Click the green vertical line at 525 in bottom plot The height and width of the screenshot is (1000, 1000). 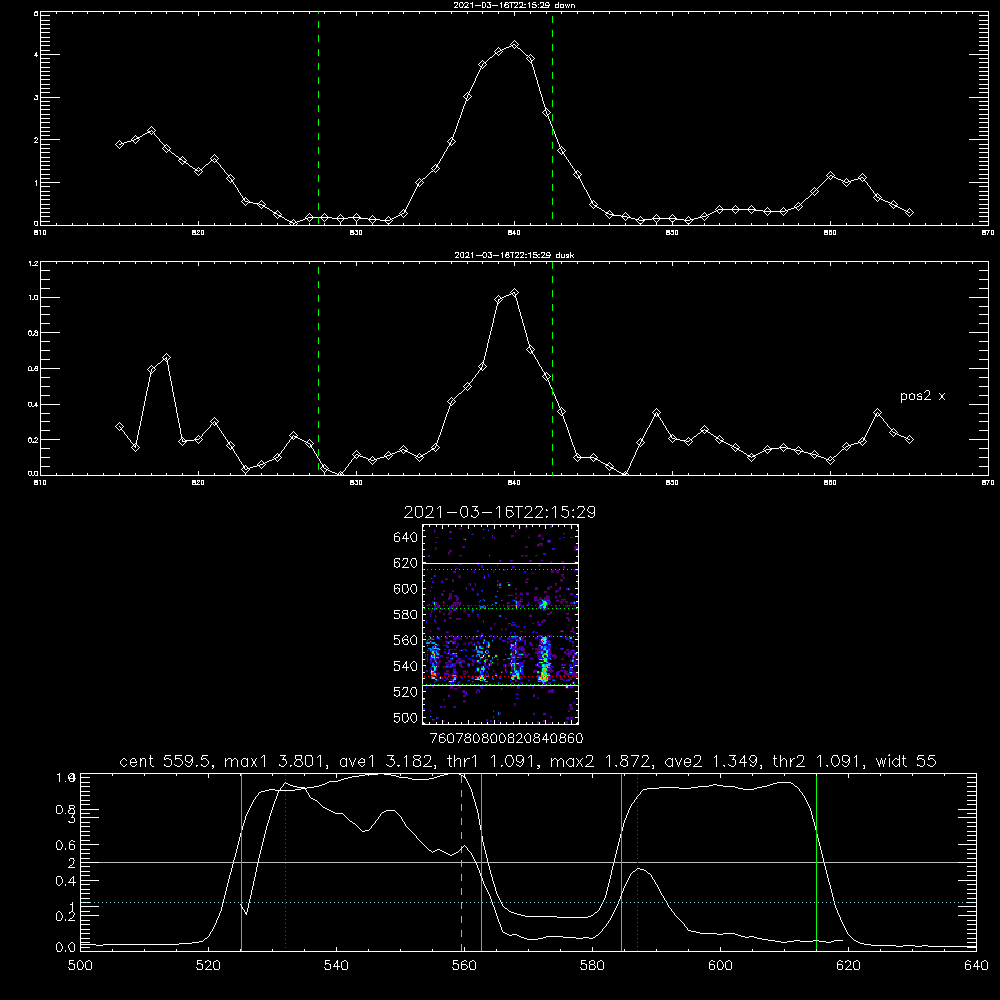click(241, 862)
